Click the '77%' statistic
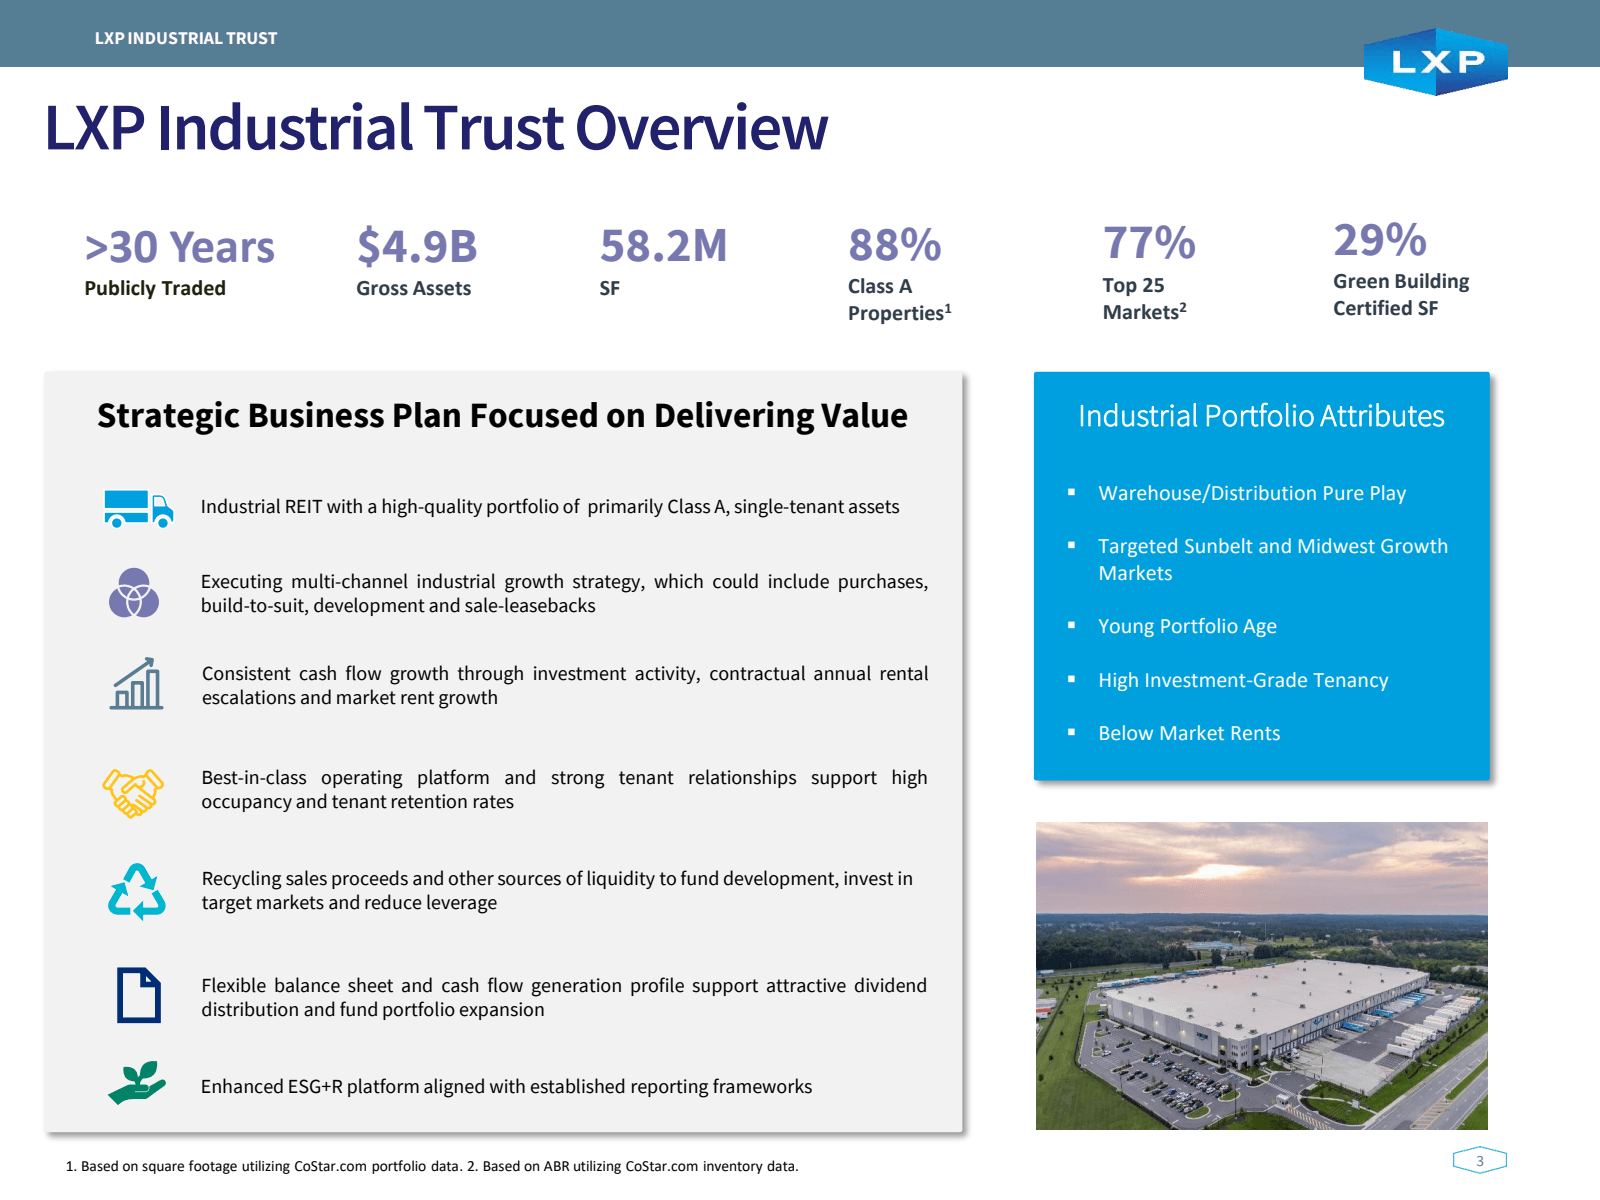 pyautogui.click(x=1149, y=243)
